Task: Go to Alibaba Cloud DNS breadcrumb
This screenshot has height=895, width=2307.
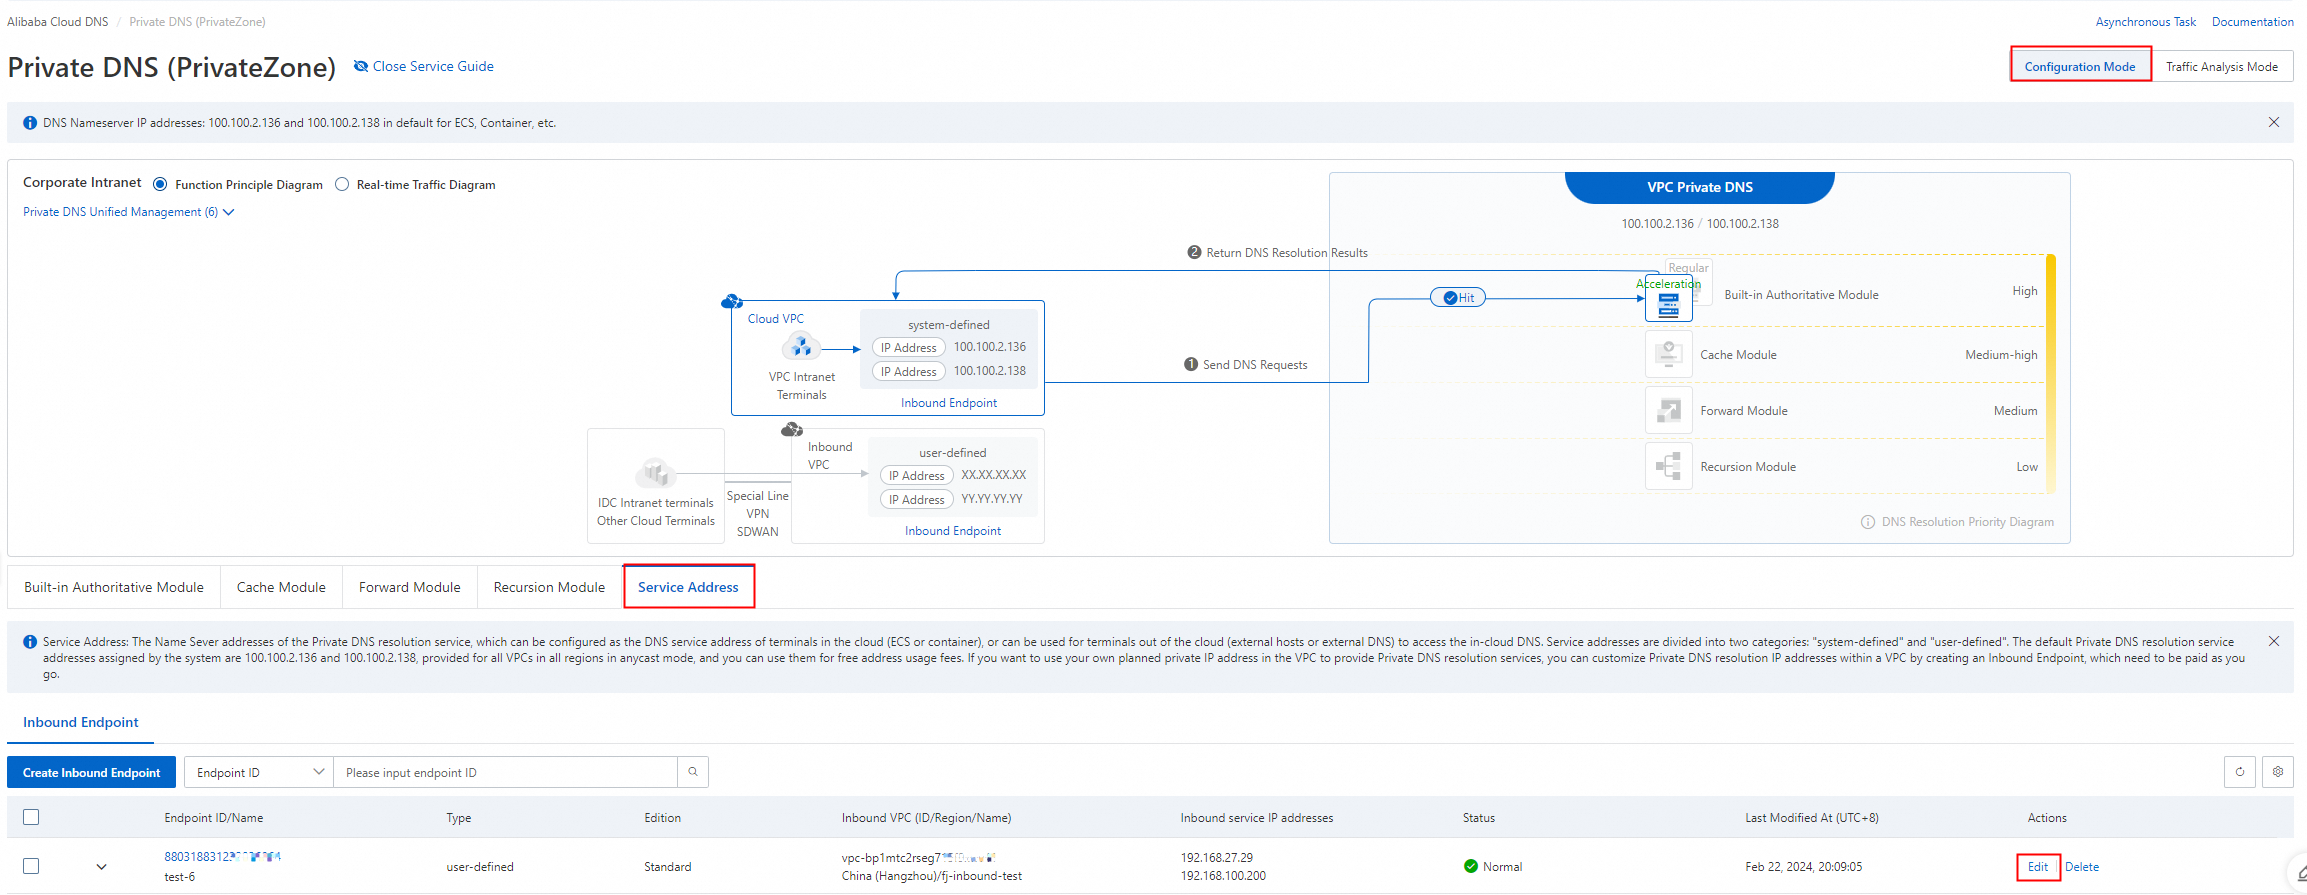Action: click(x=58, y=21)
